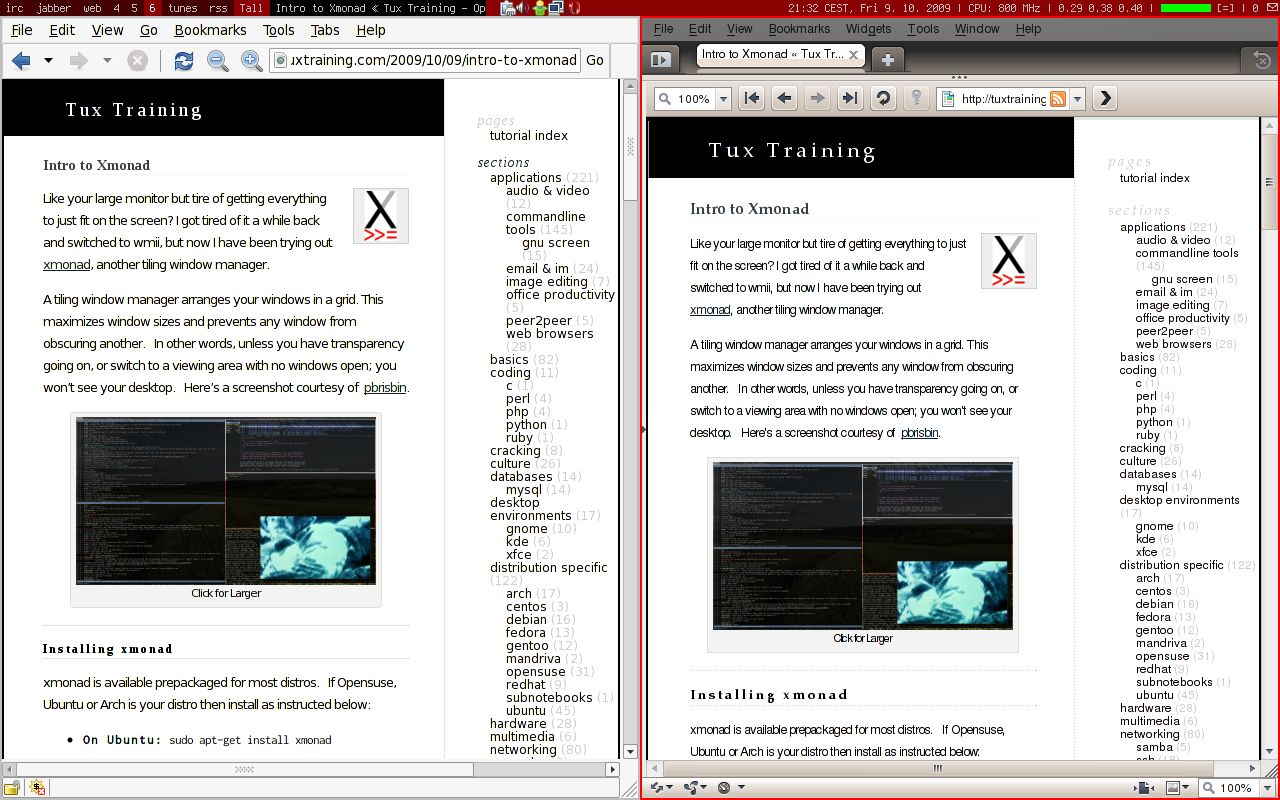Open the Window menu in Opera
Viewport: 1280px width, 800px height.
point(977,29)
